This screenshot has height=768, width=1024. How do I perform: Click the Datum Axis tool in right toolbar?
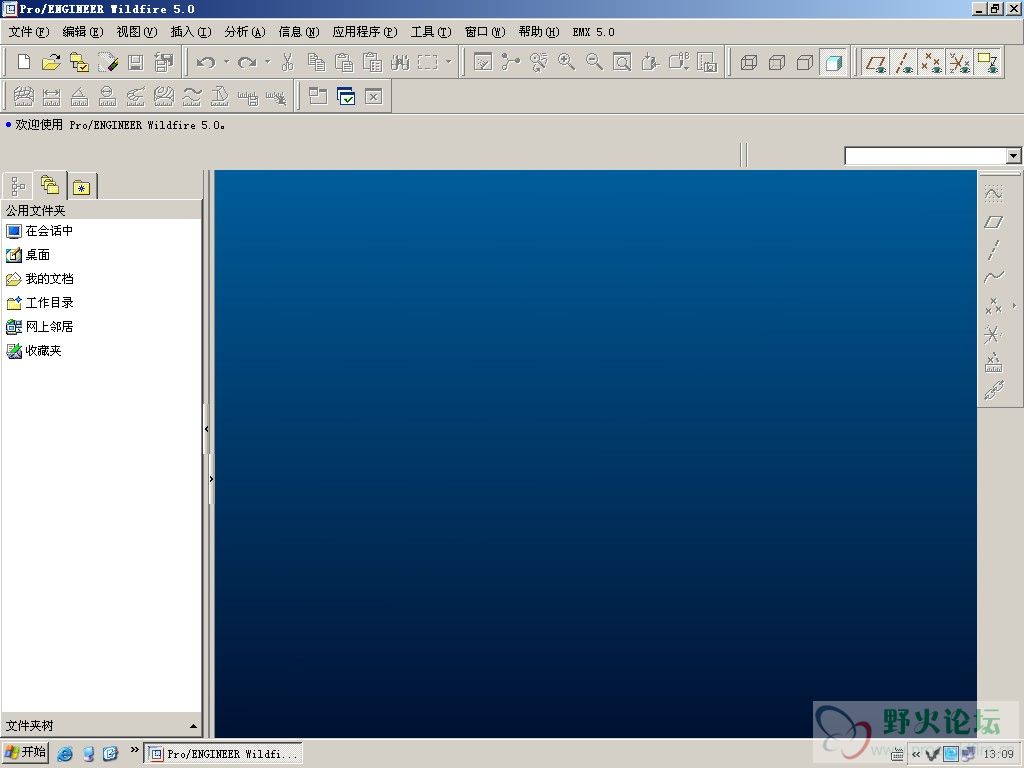click(993, 249)
